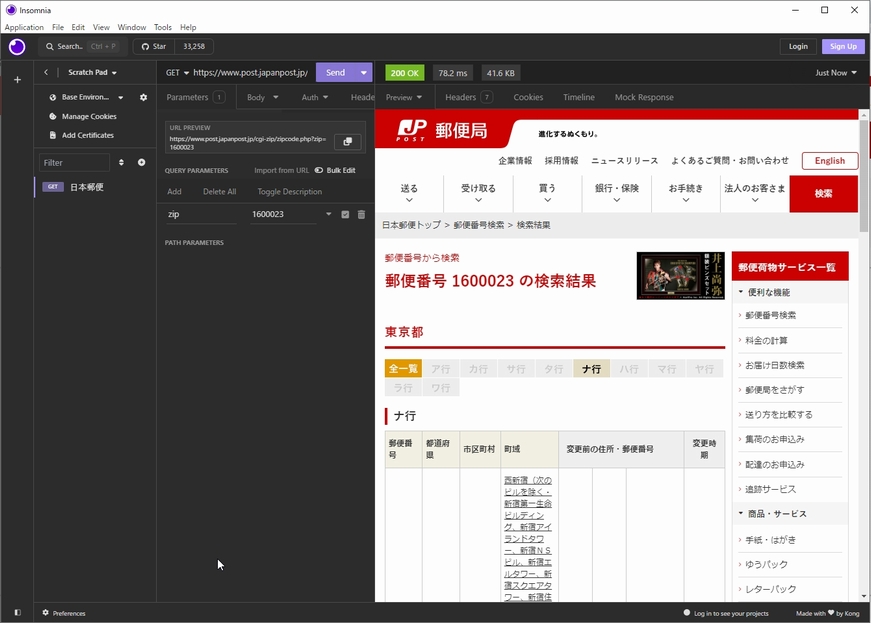The width and height of the screenshot is (871, 623).
Task: Click the ナ行 index tab
Action: pos(591,369)
